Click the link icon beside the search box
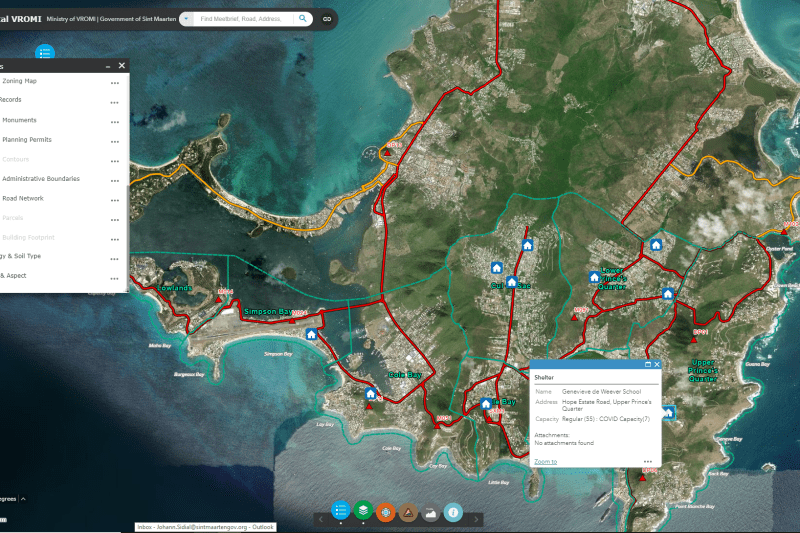Image resolution: width=800 pixels, height=533 pixels. click(327, 19)
